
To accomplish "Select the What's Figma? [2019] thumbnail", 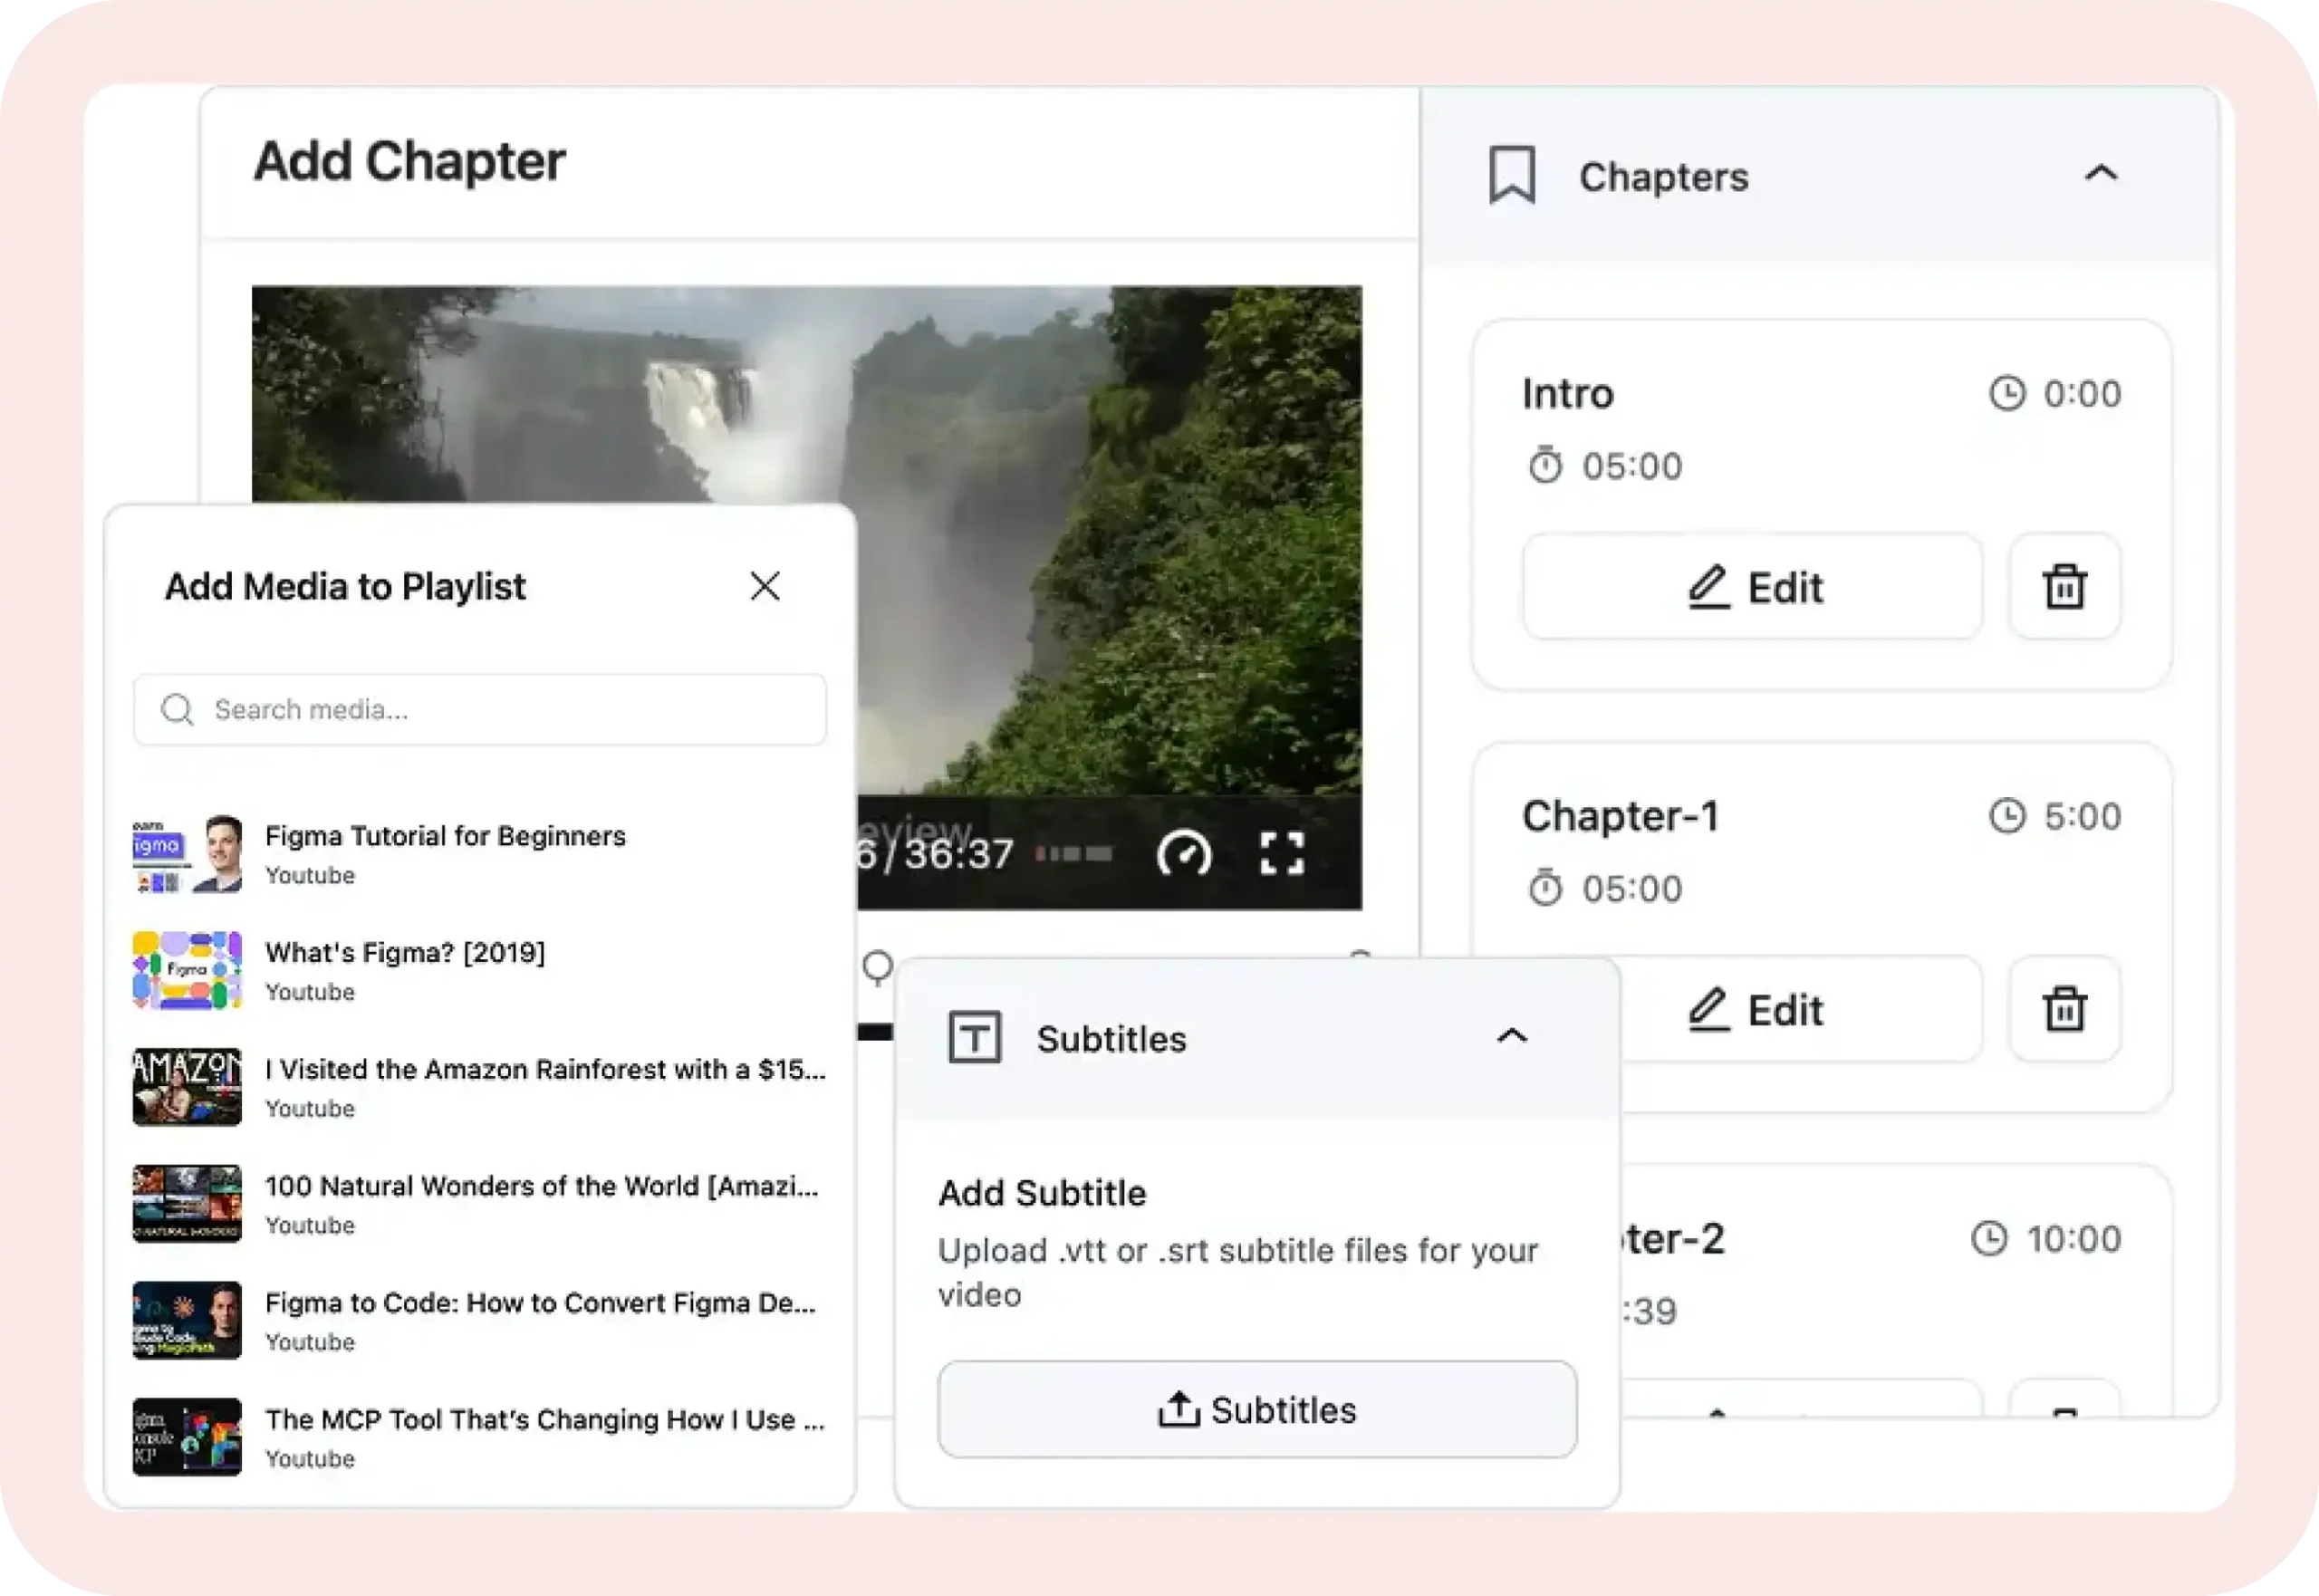I will [x=187, y=971].
